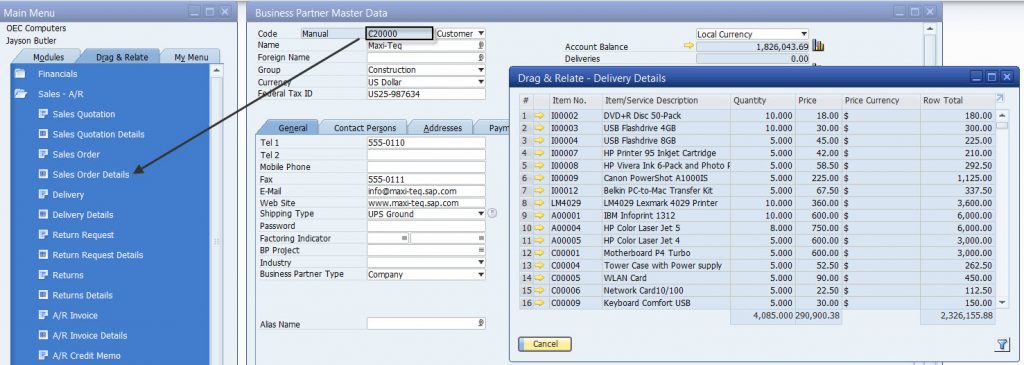Click the translate icon in Name field
The height and width of the screenshot is (365, 1024).
(481, 46)
